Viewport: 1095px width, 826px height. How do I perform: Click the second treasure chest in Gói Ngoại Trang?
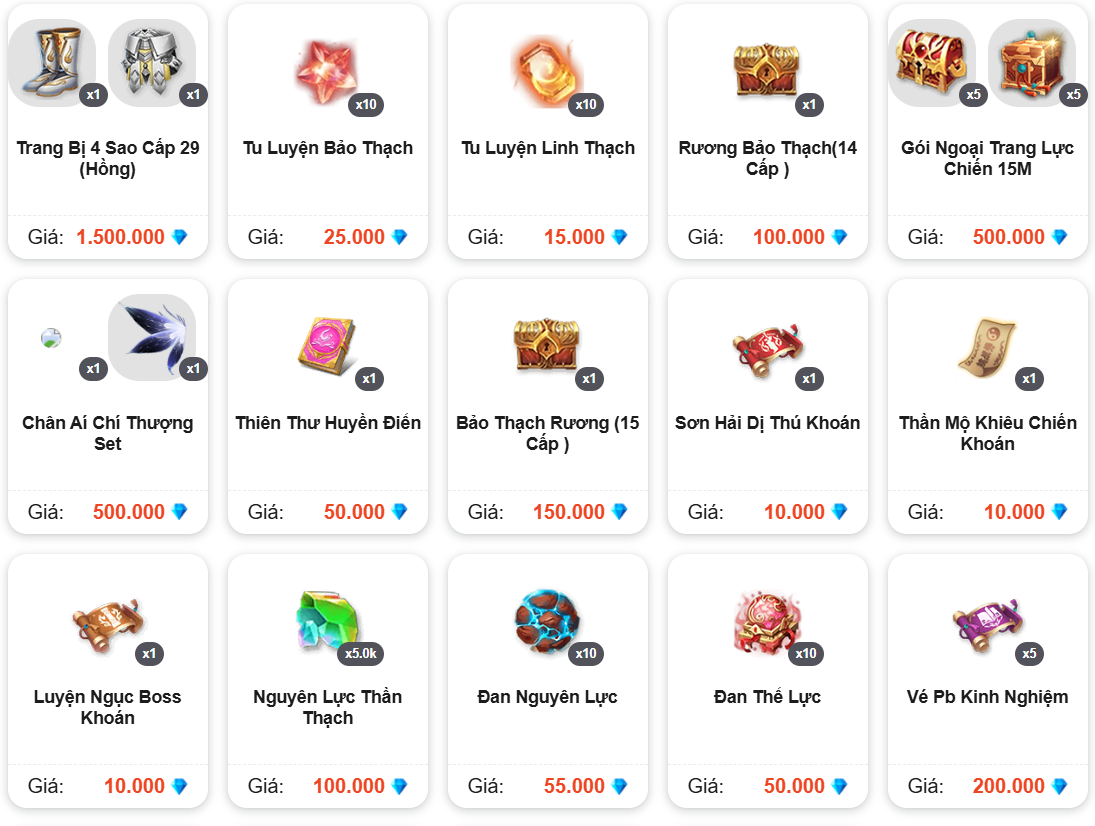[1032, 63]
